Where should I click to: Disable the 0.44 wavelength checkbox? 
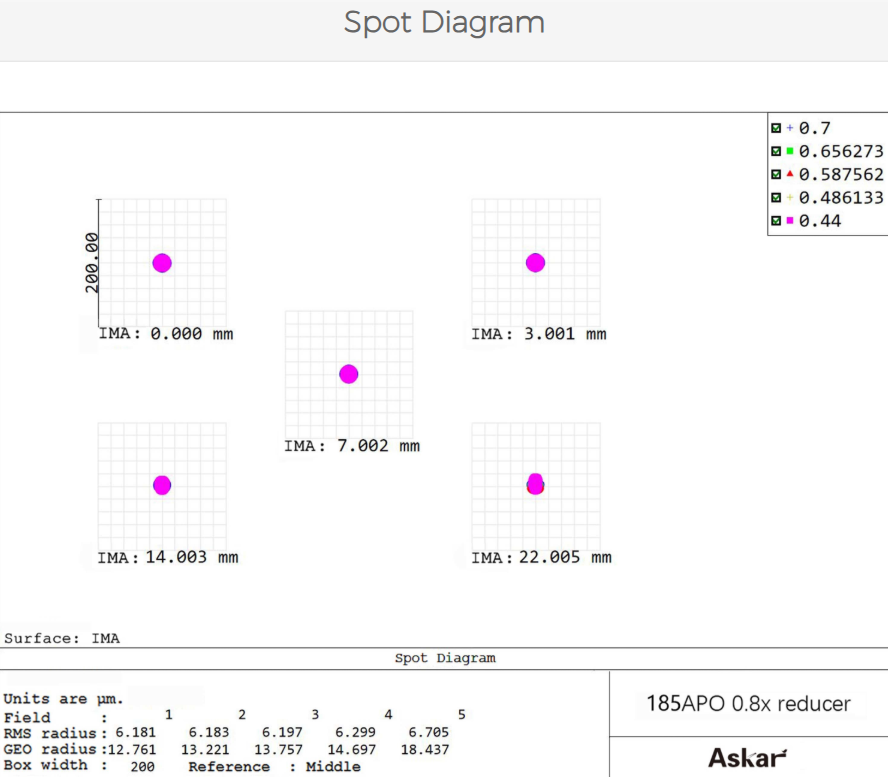tap(776, 220)
